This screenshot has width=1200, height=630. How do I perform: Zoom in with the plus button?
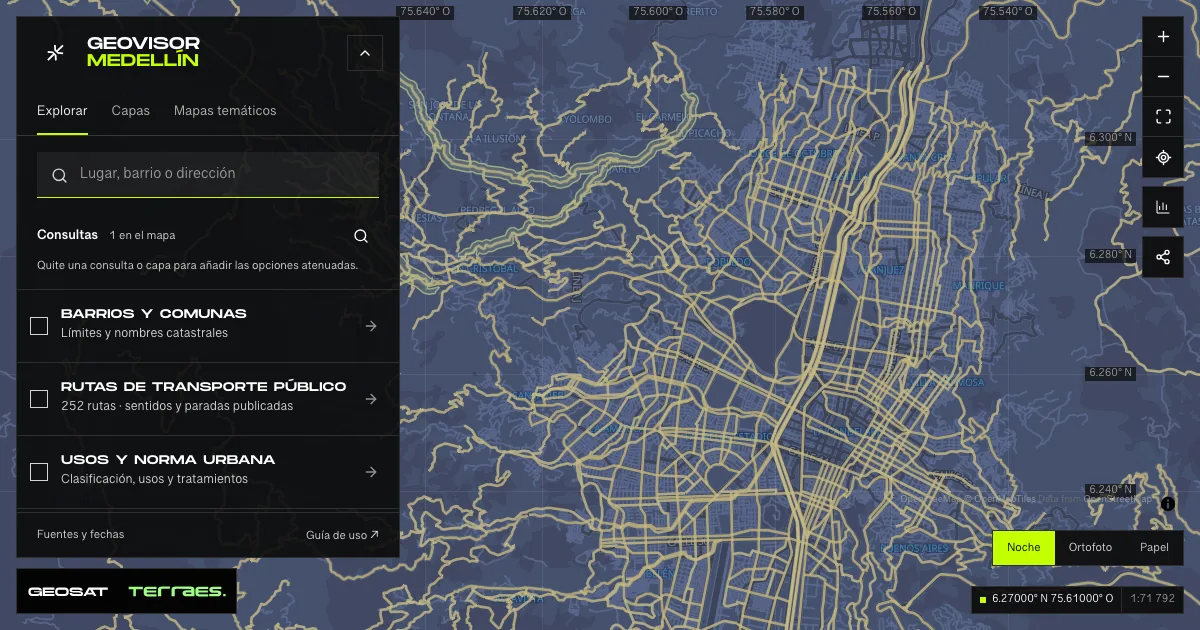click(1163, 37)
